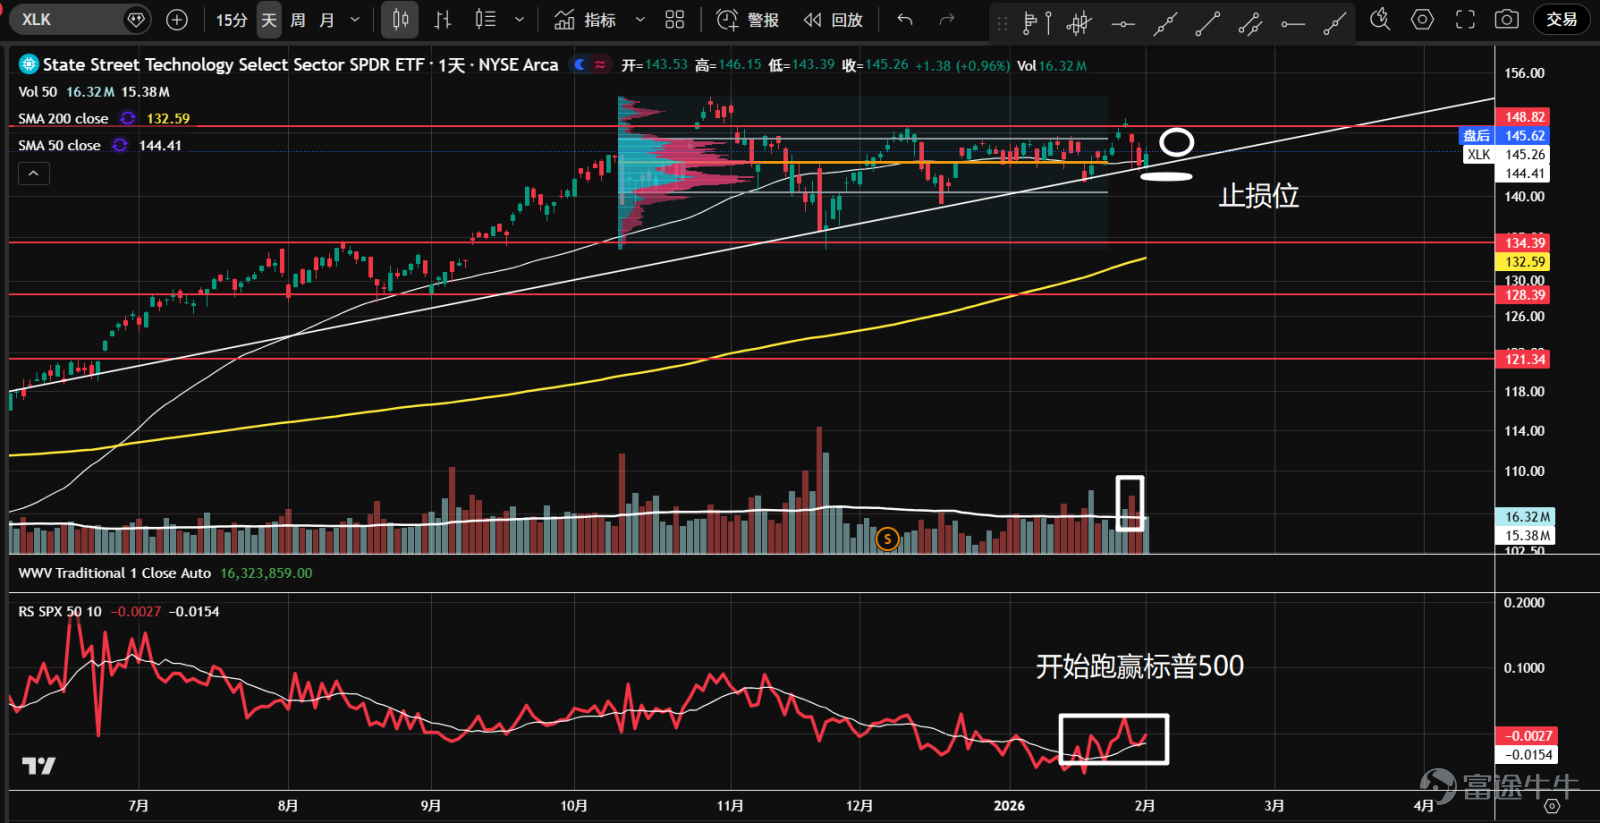This screenshot has height=823, width=1600.
Task: Redo the chart action
Action: point(947,20)
